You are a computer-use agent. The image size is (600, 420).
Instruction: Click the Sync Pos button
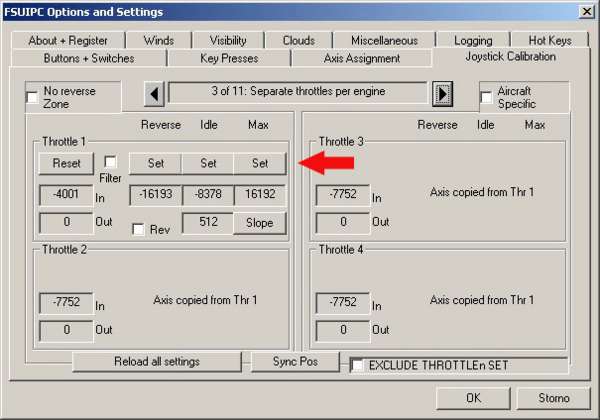tap(295, 361)
